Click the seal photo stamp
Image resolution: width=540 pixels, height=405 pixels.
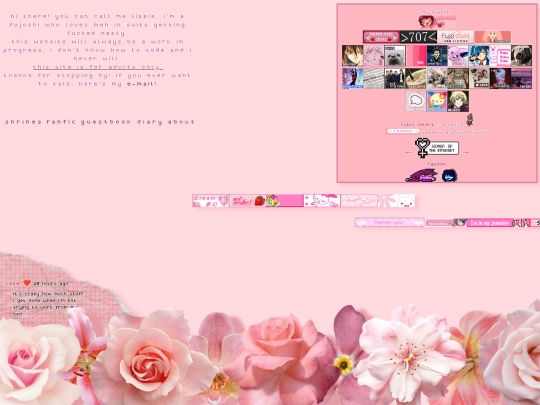pos(395,55)
